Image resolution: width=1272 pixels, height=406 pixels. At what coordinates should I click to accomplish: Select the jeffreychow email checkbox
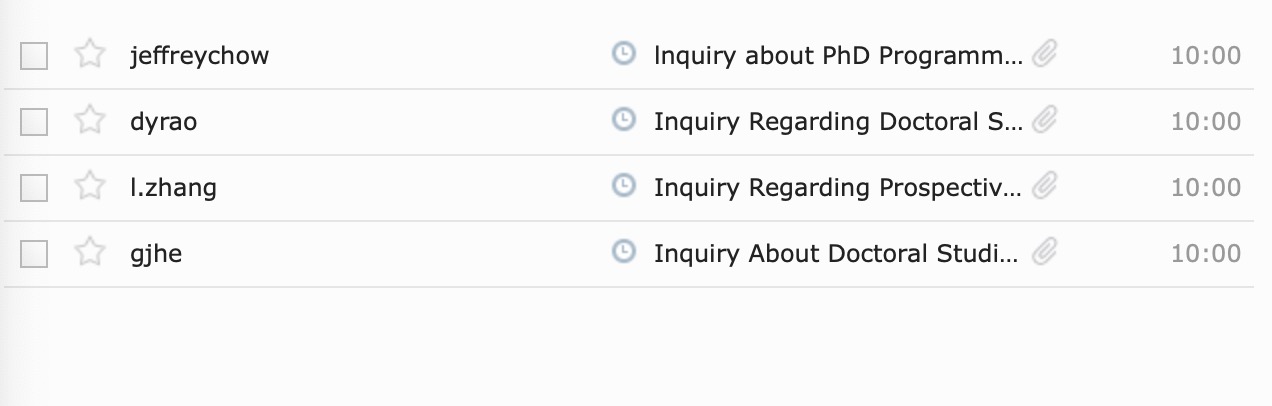click(34, 56)
